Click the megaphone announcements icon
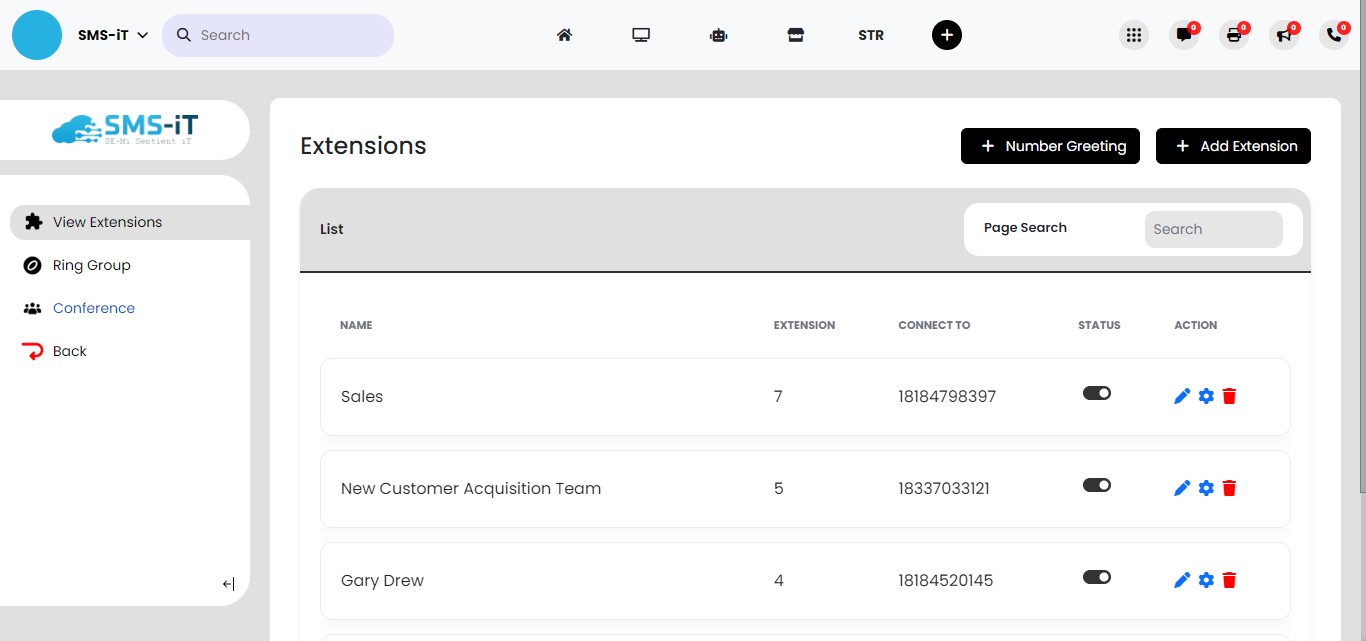1366x641 pixels. pos(1283,35)
